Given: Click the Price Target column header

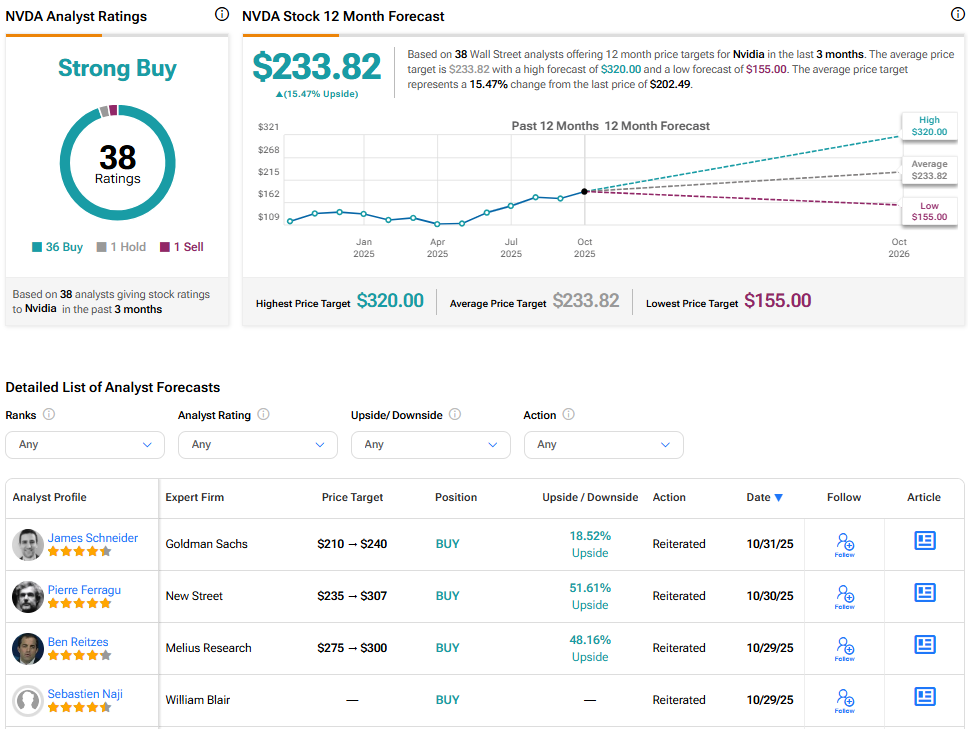Looking at the screenshot, I should pos(352,497).
